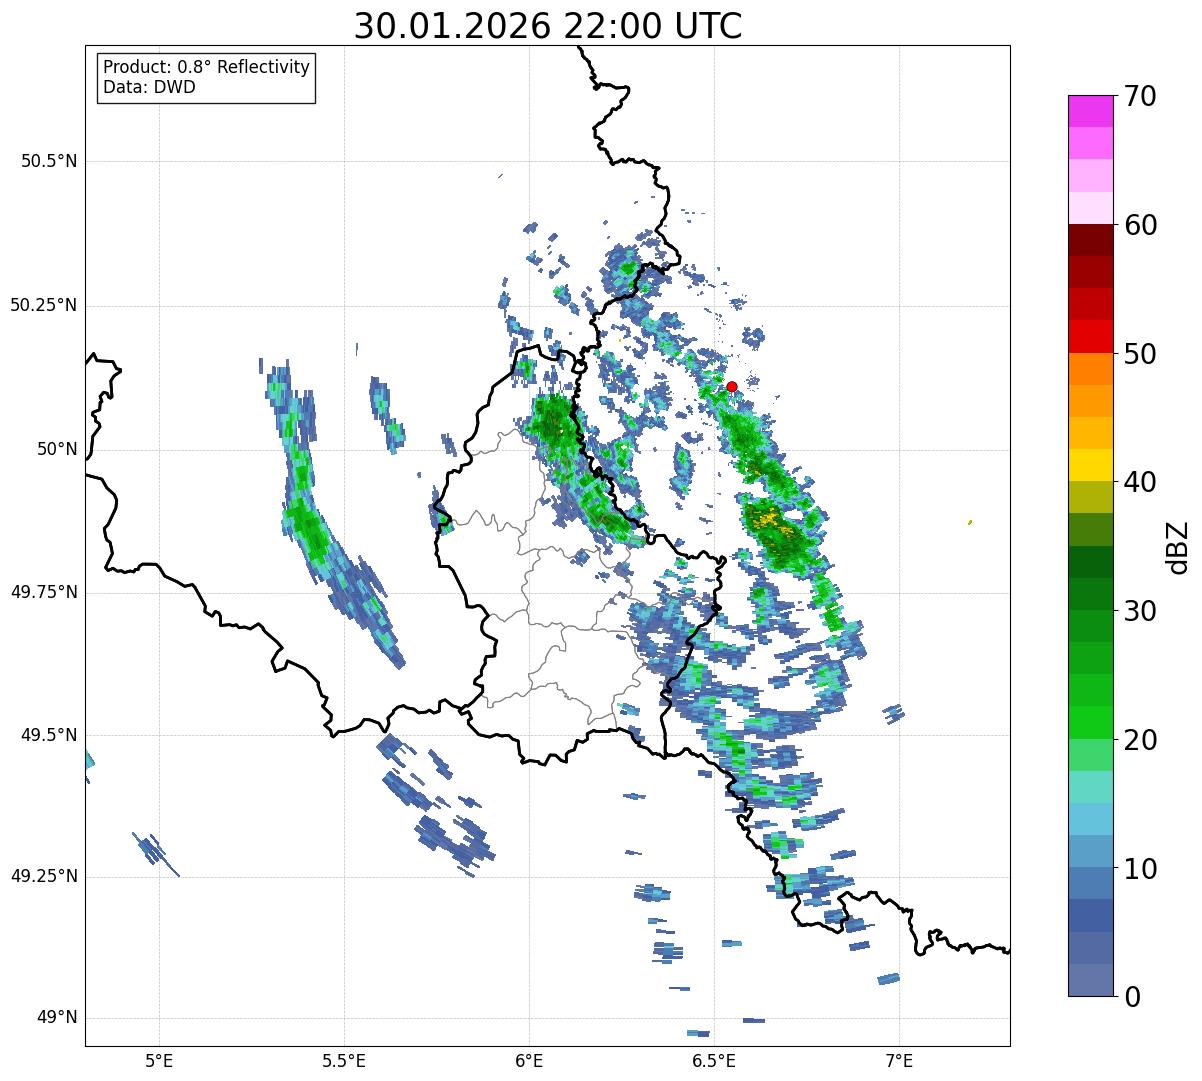Click the bottom grey-blue segment above 0
This screenshot has height=1081, width=1202.
(x=1090, y=980)
